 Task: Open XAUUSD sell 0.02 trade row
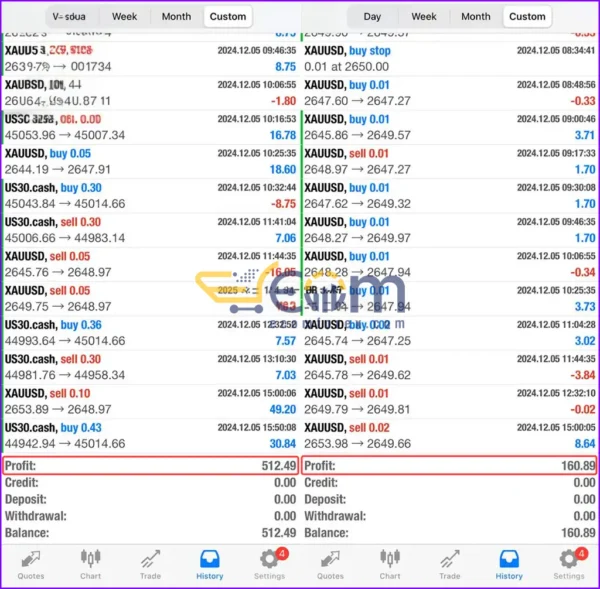(x=449, y=436)
